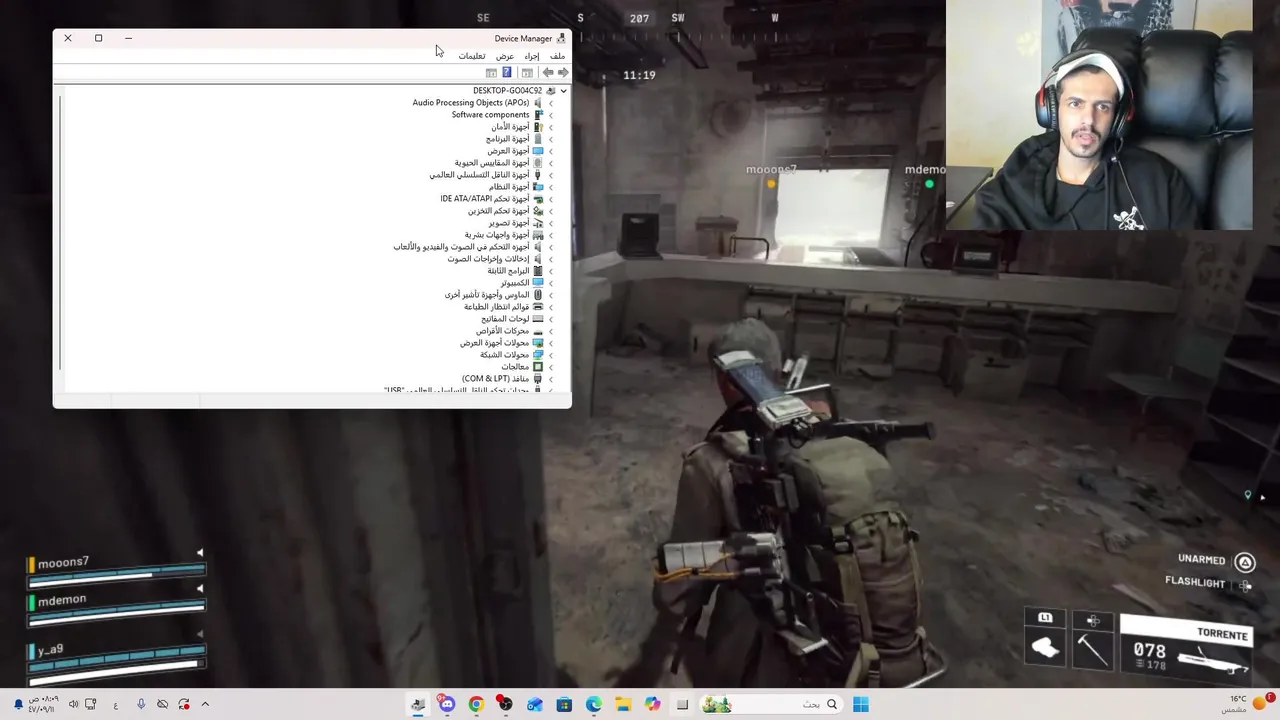Open Discord from the taskbar

(x=447, y=704)
